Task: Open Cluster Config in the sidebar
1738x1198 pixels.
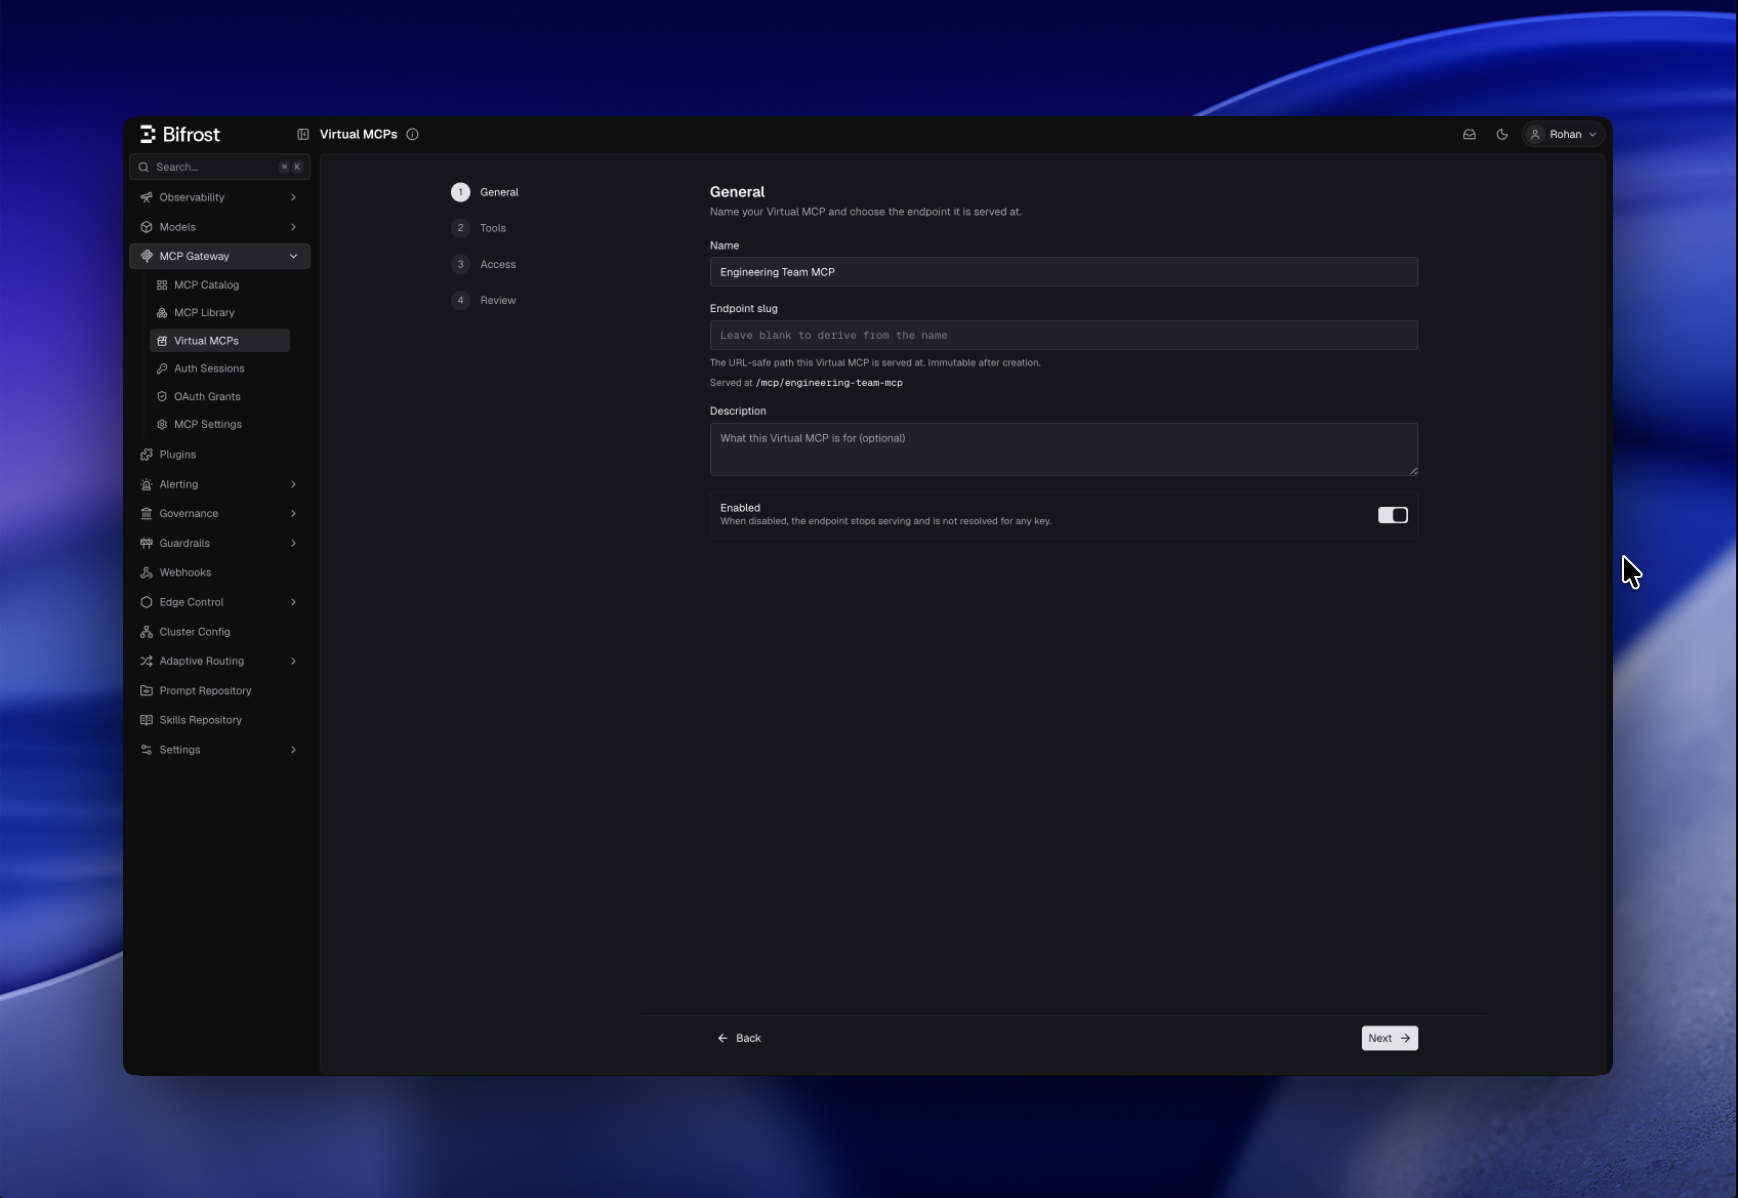Action: click(219, 632)
